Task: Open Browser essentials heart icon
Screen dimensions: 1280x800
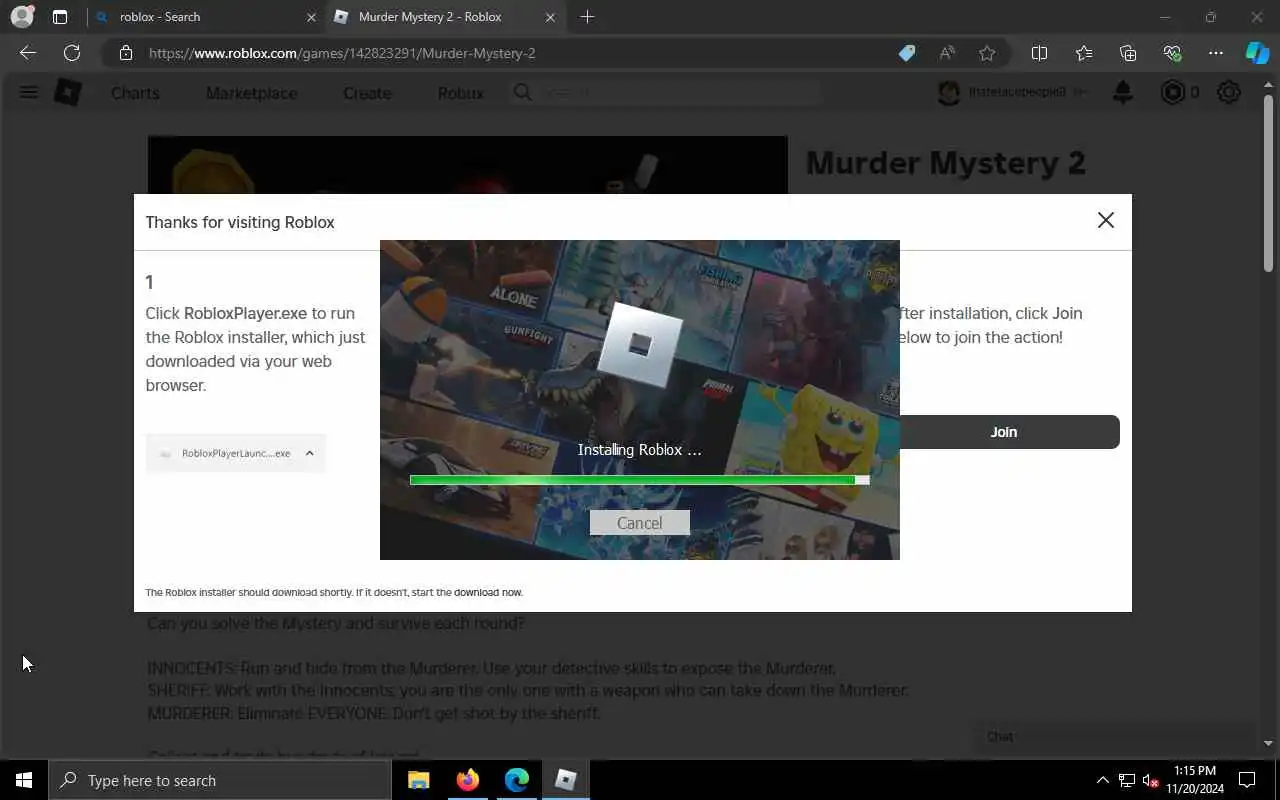Action: [1172, 53]
